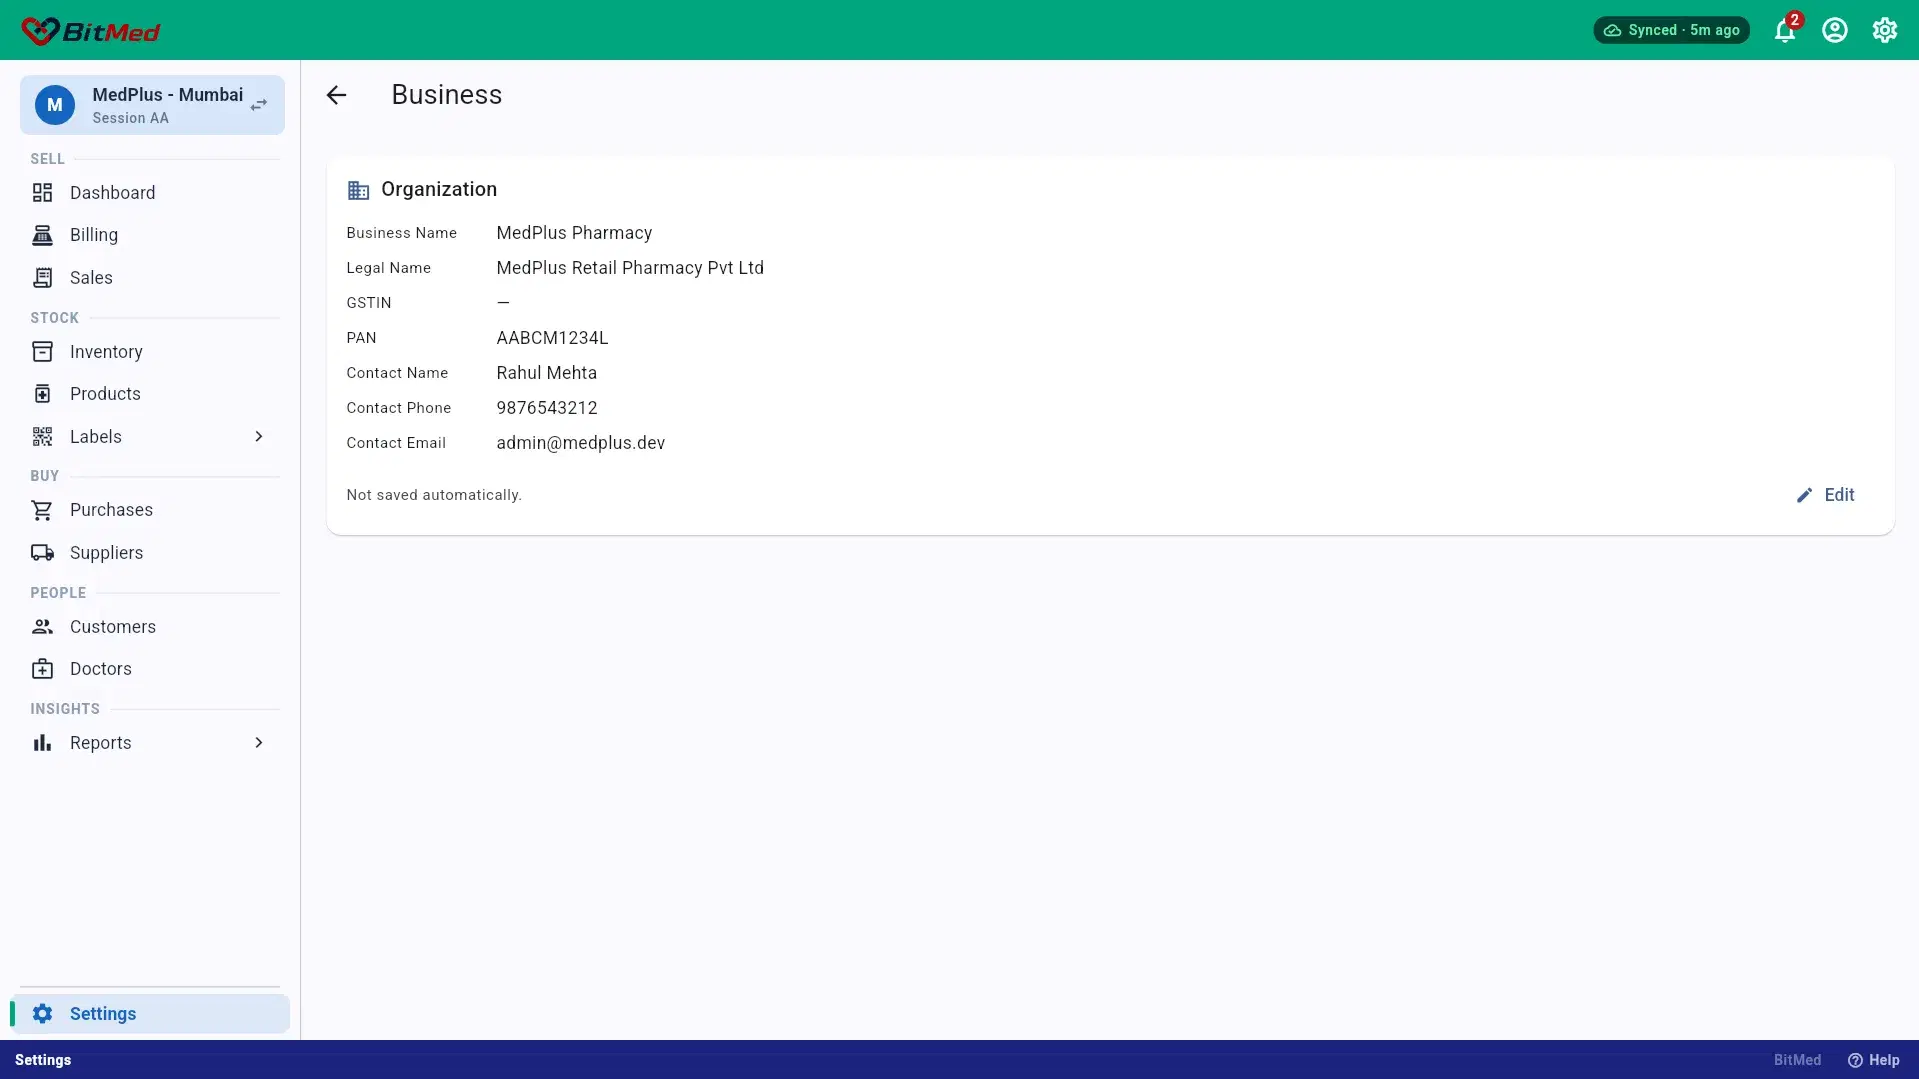Click the Session AA label
Viewport: 1919px width, 1079px height.
[130, 118]
